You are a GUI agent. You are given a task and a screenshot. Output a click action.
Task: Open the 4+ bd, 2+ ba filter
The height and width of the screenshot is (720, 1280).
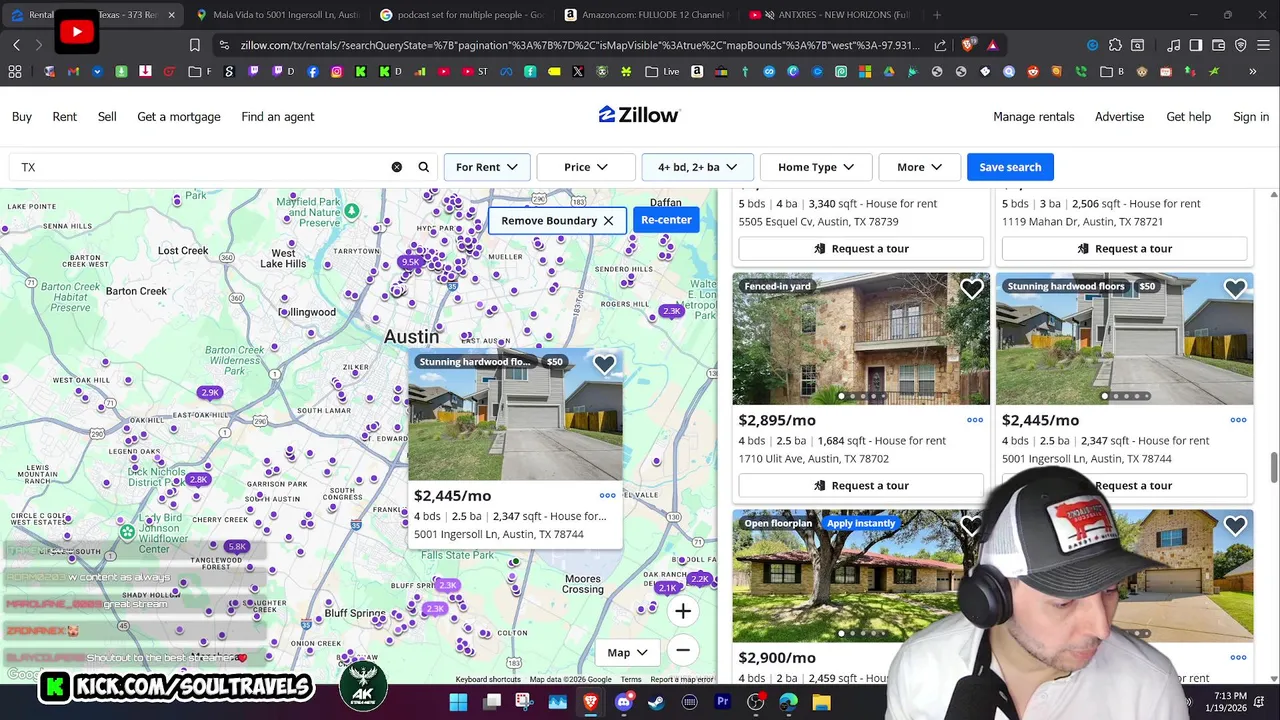point(697,167)
